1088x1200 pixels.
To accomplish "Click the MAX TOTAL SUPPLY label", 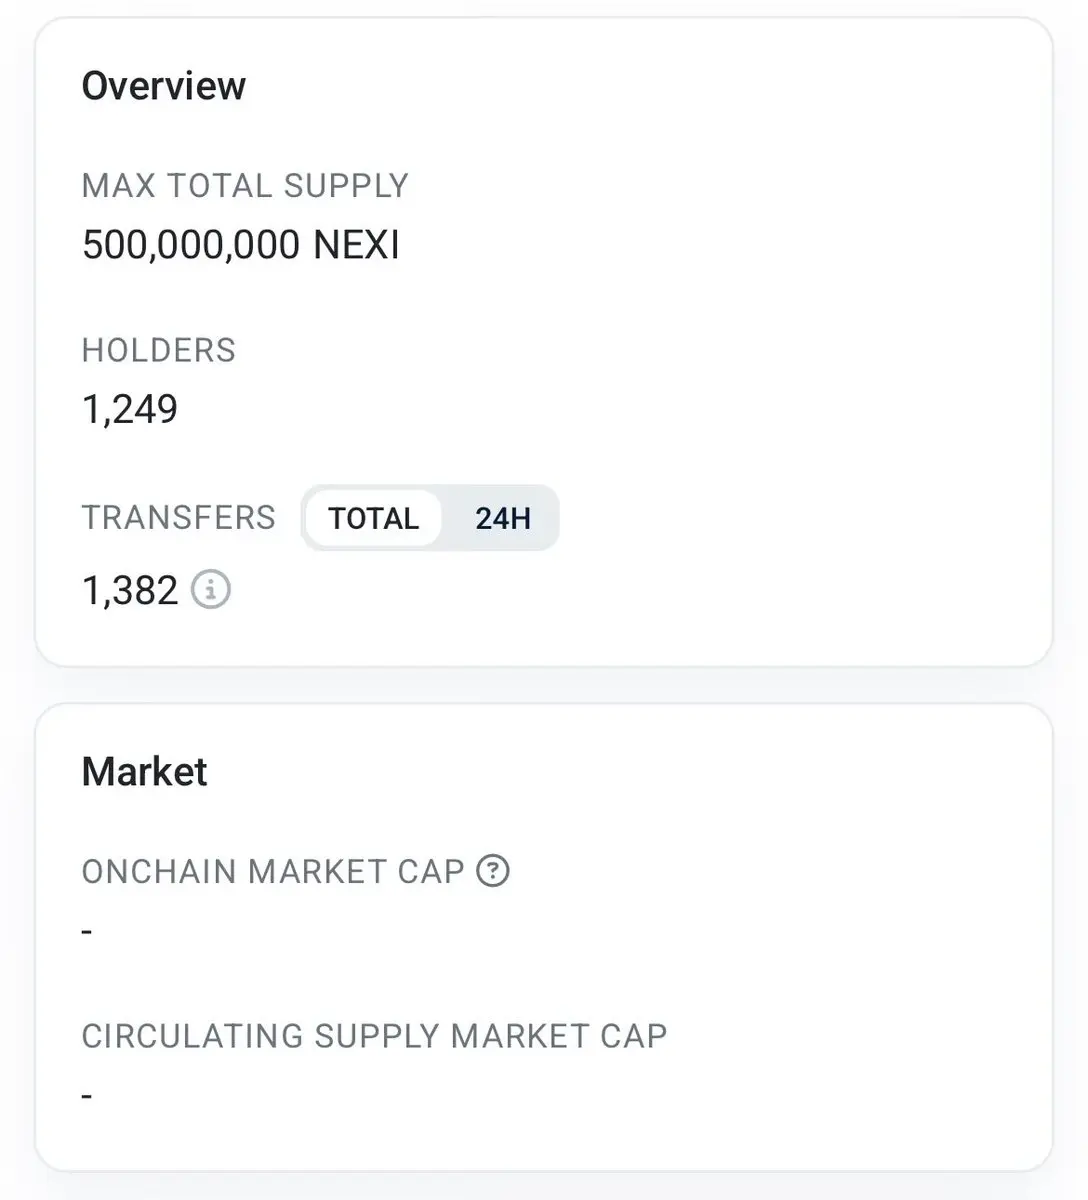I will tap(245, 186).
